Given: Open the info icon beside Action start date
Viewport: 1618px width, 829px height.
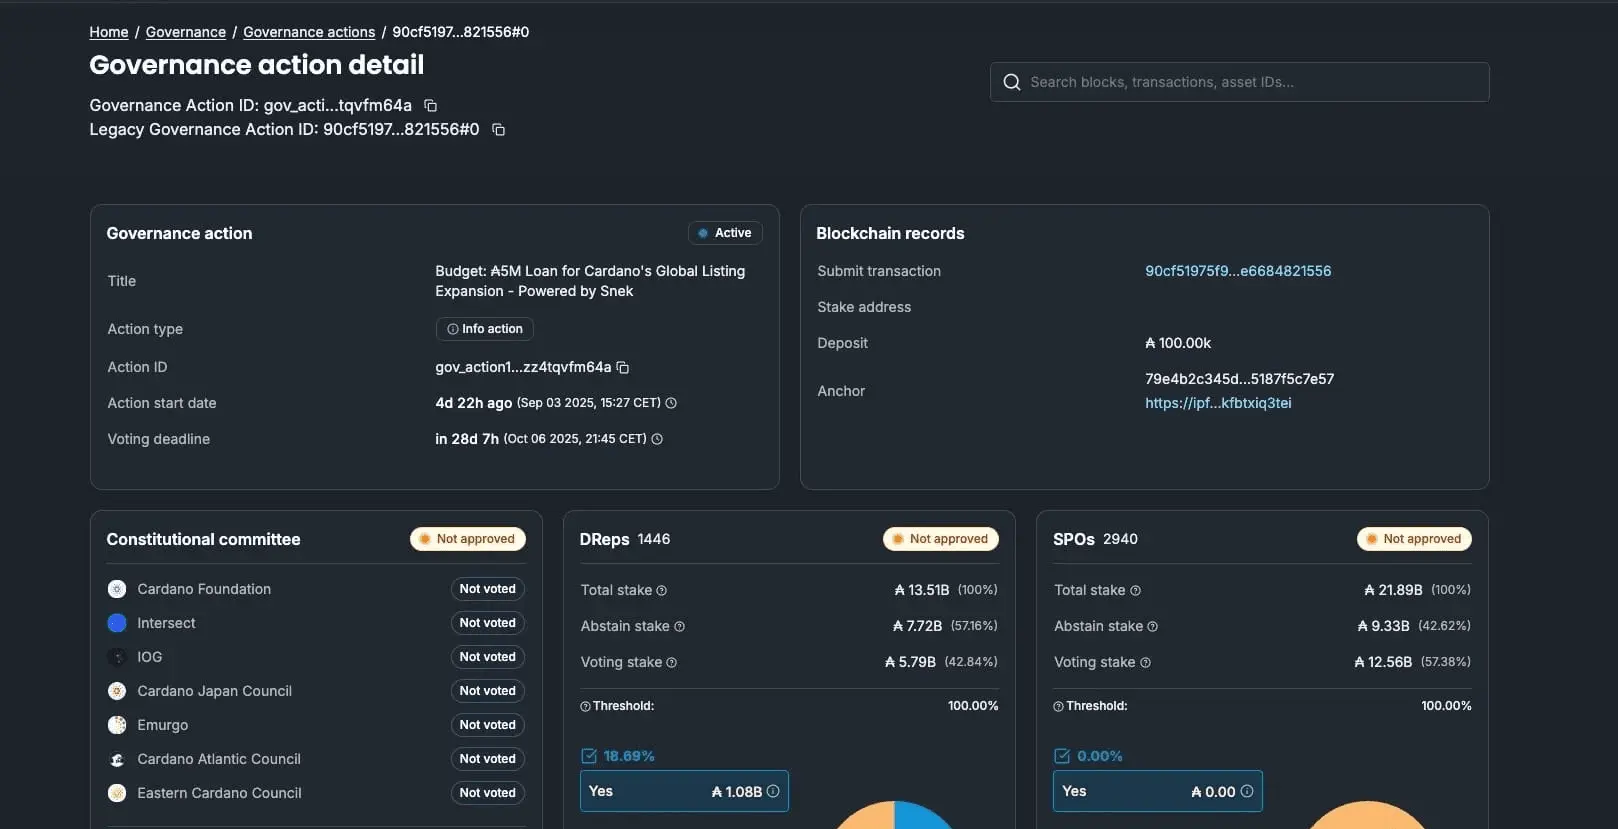Looking at the screenshot, I should (x=671, y=403).
